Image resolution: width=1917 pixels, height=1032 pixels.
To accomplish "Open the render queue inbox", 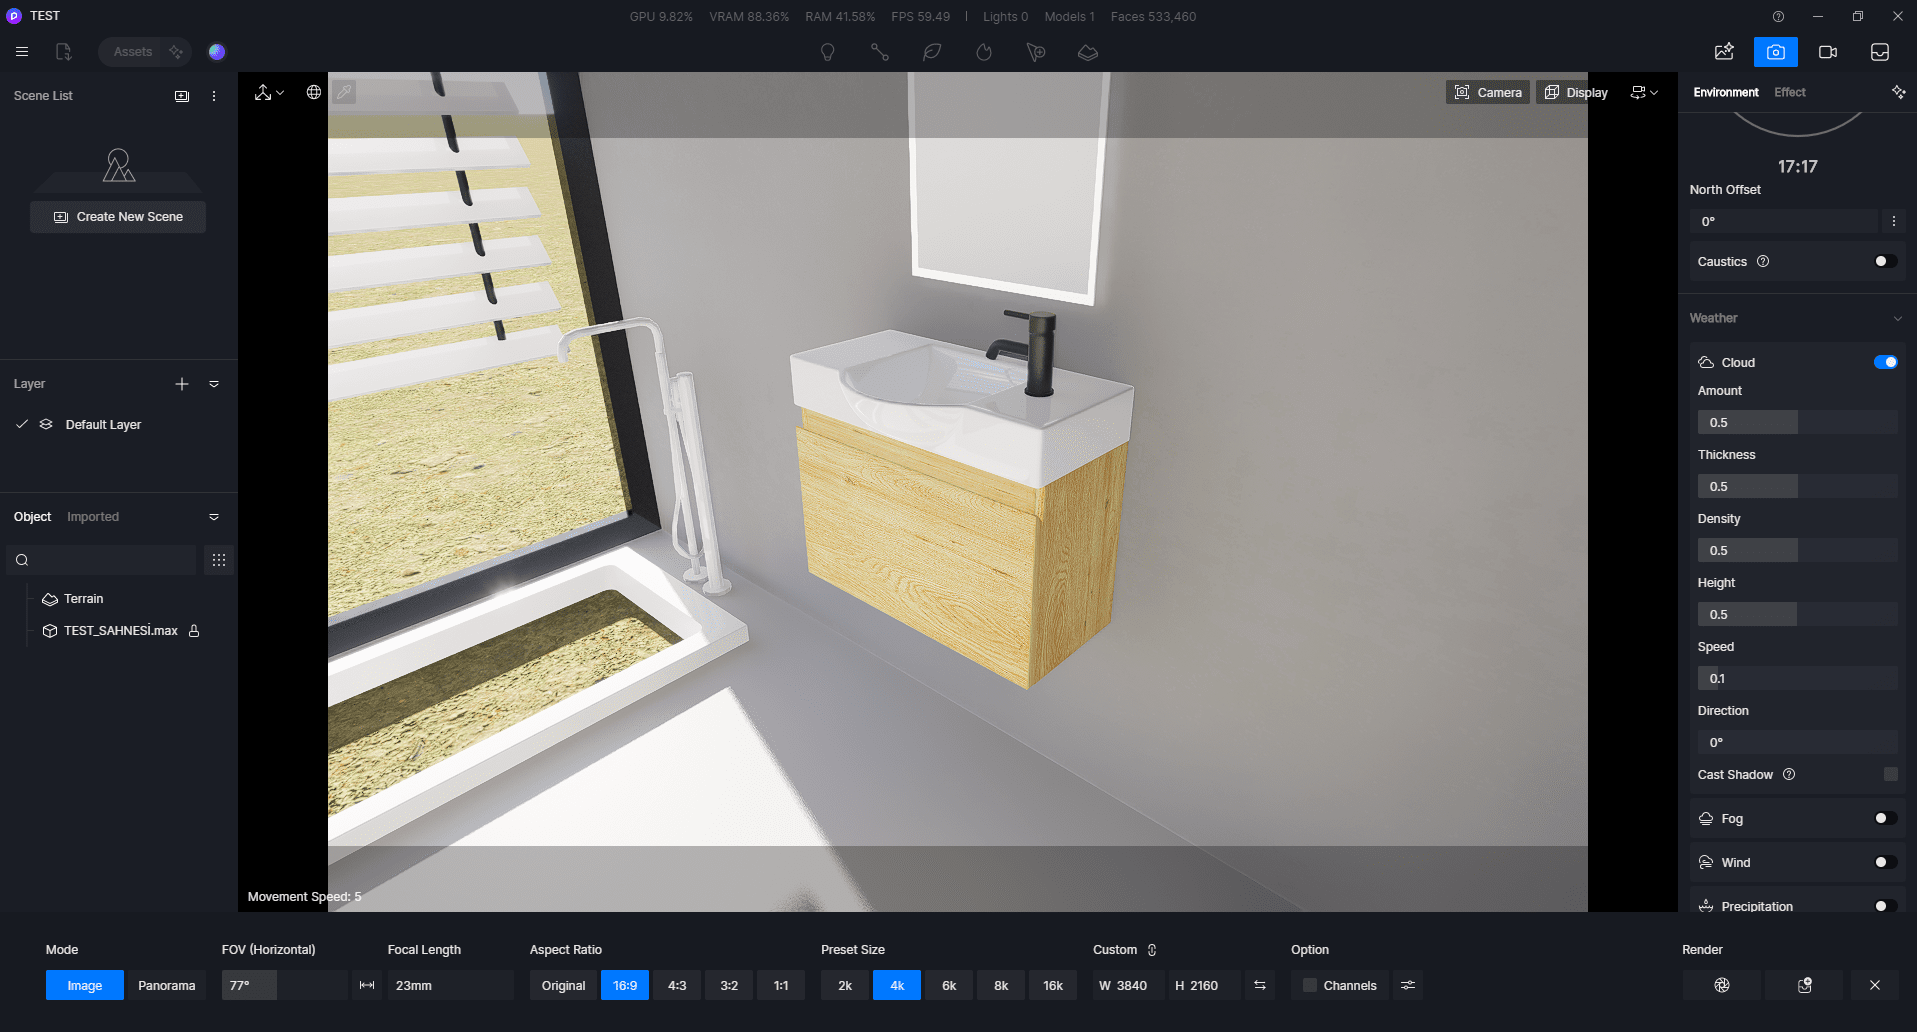I will 1880,51.
